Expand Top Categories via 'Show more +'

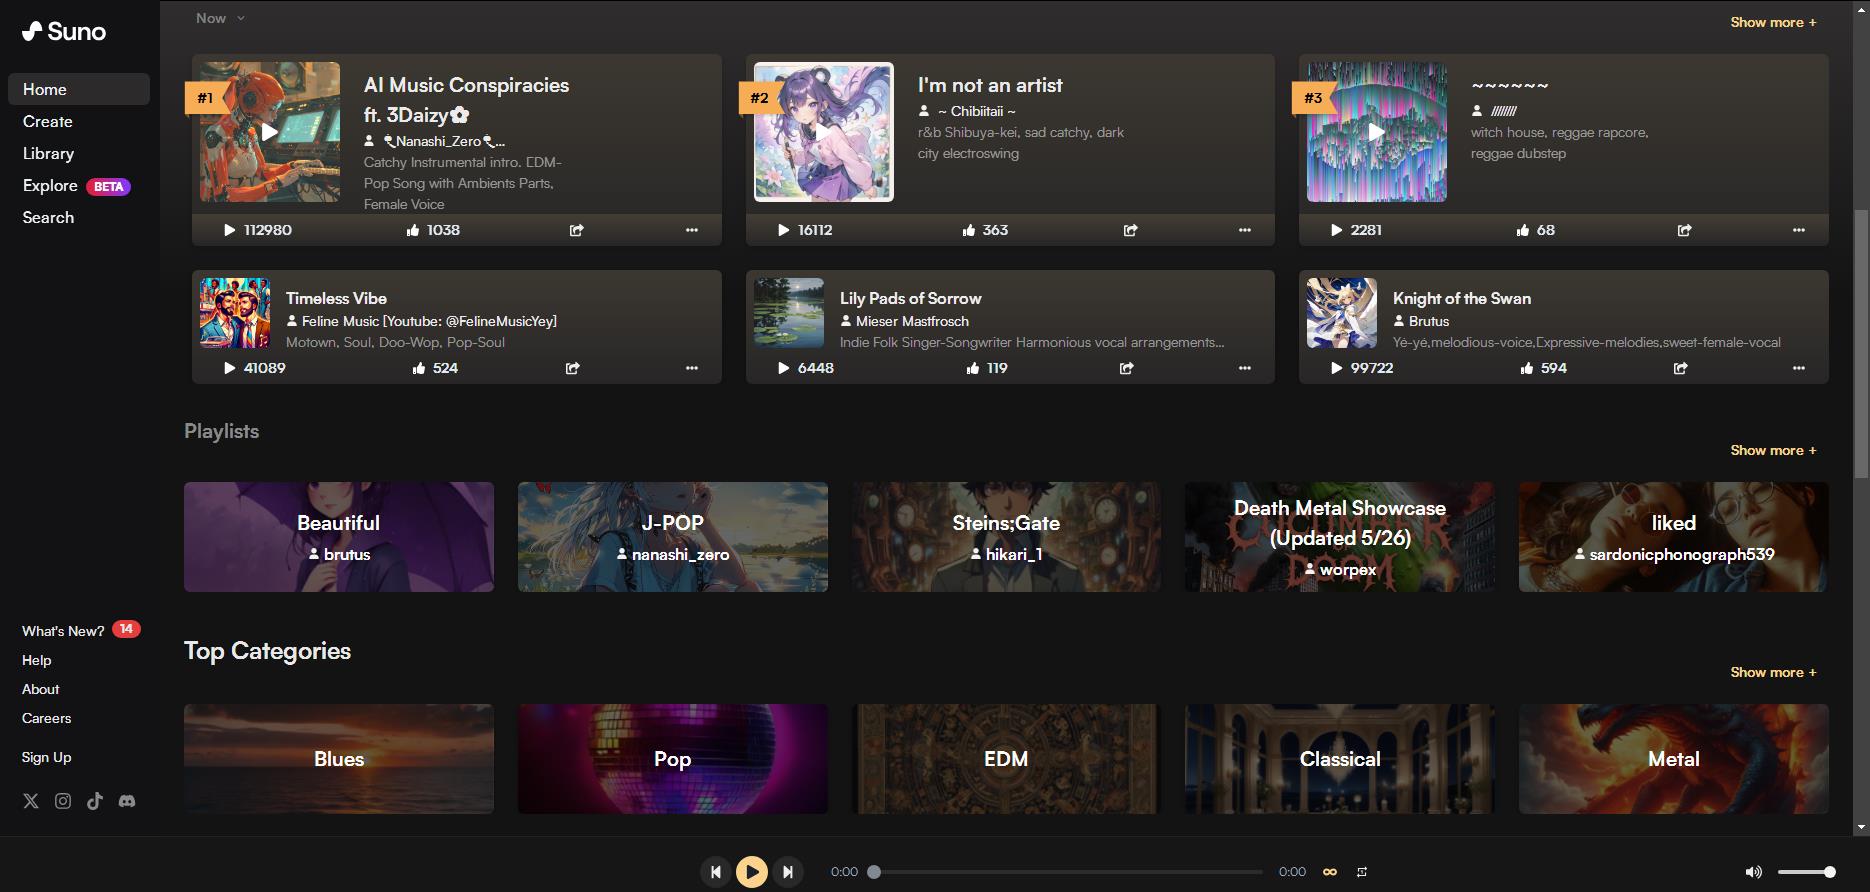click(1773, 672)
